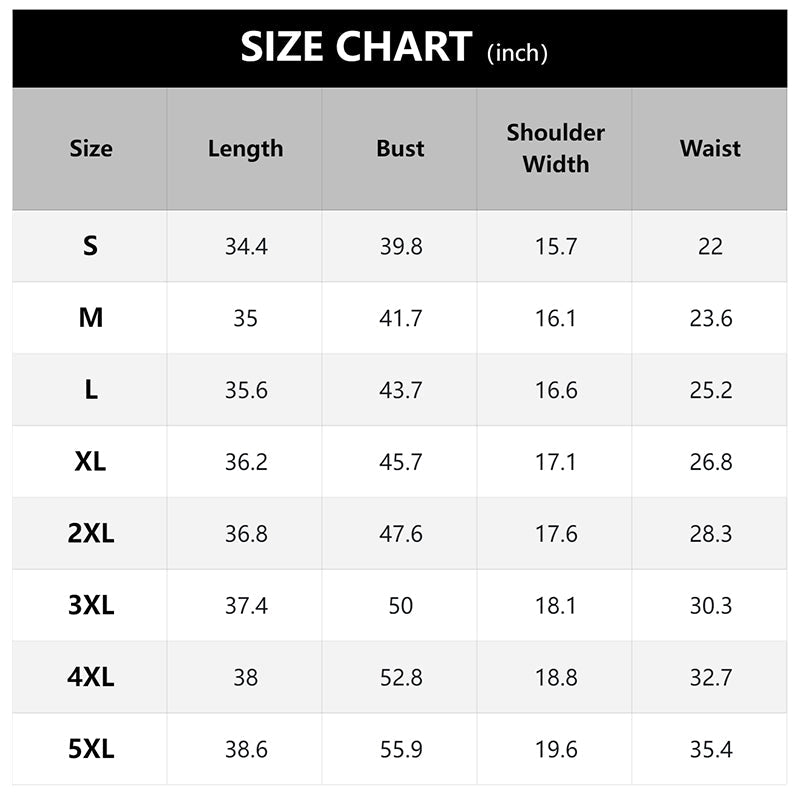Select the 2XL length value 36.8
The height and width of the screenshot is (800, 800).
coord(245,534)
